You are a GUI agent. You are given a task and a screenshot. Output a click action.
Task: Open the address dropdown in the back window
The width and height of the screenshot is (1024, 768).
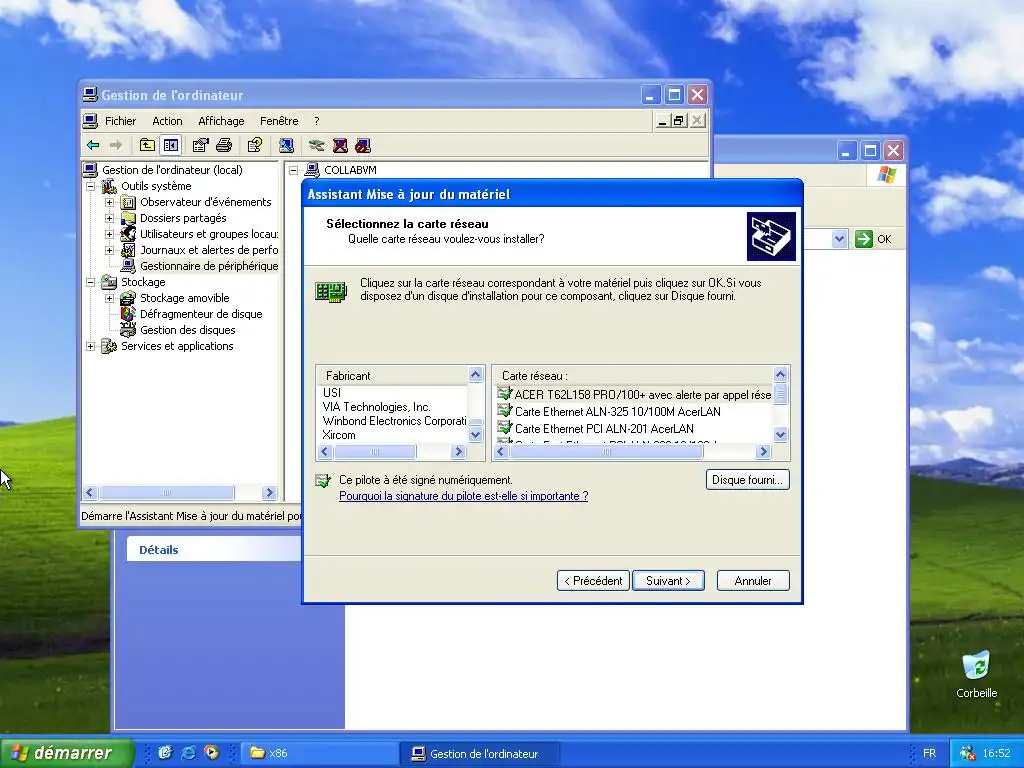[x=840, y=239]
